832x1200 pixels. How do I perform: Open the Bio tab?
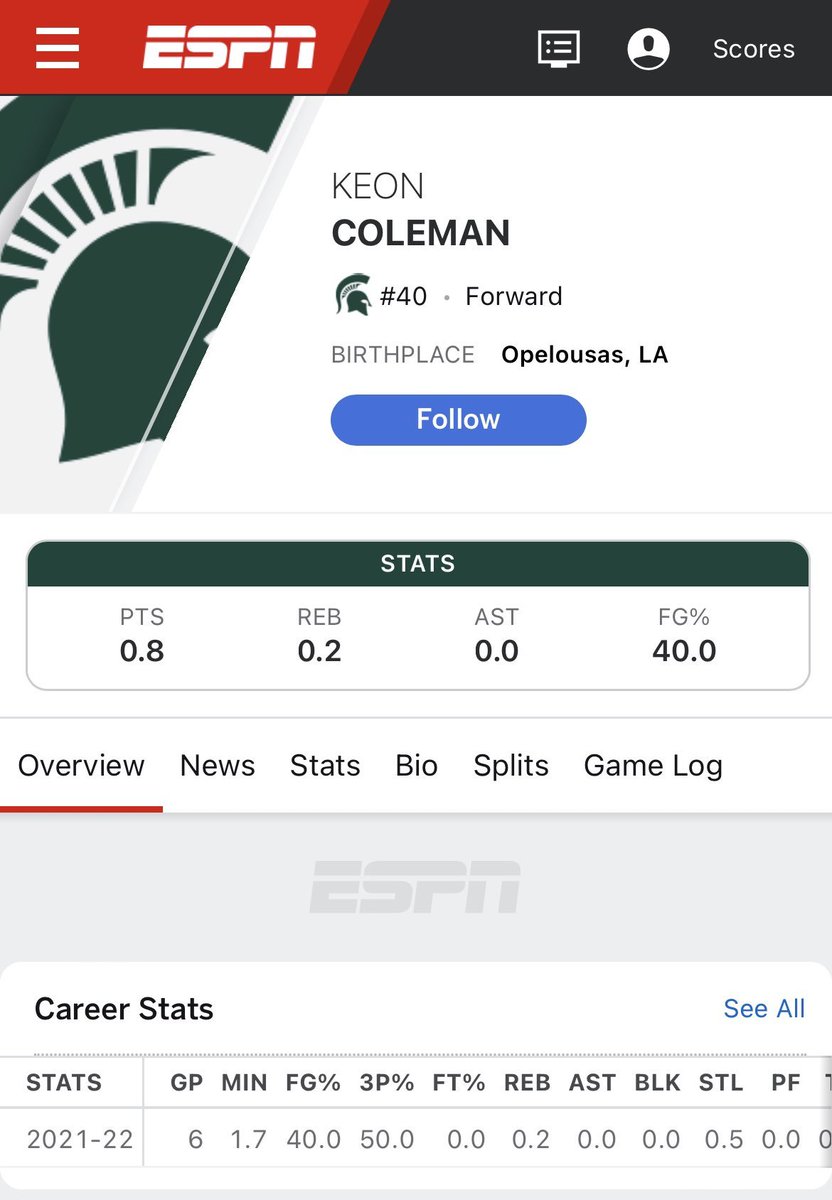pos(416,765)
